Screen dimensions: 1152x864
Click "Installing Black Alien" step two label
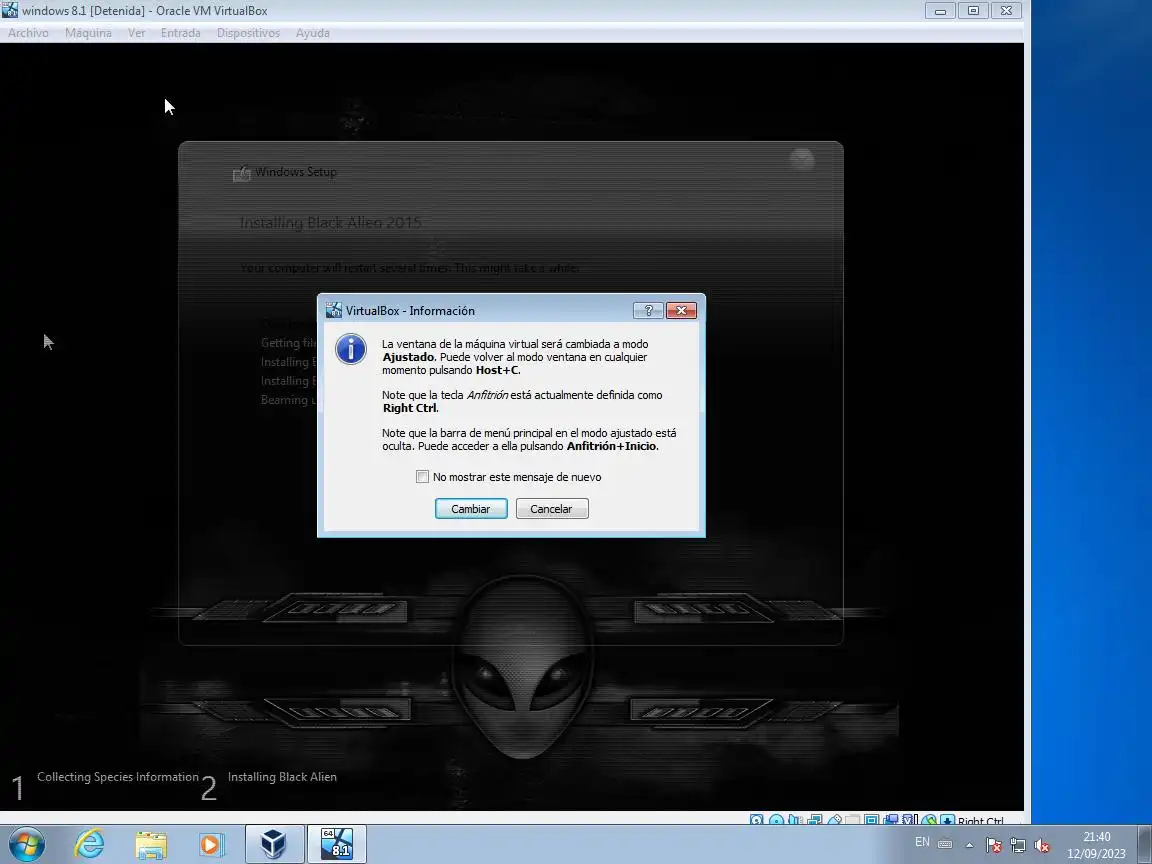tap(282, 777)
